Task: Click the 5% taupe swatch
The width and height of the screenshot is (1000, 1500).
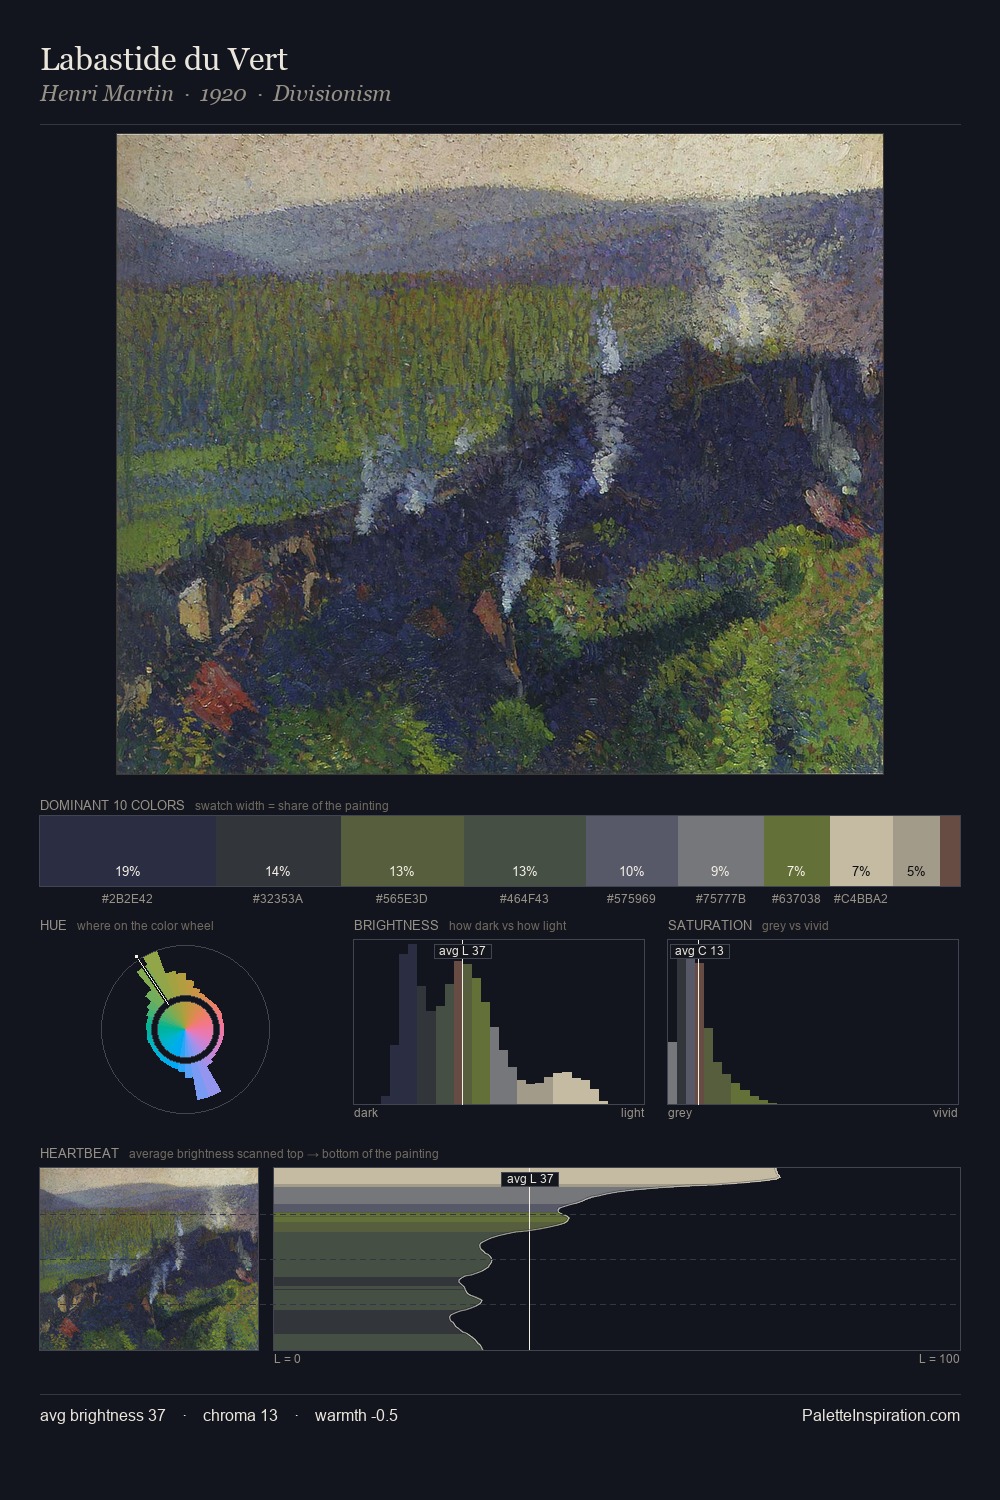Action: 916,851
